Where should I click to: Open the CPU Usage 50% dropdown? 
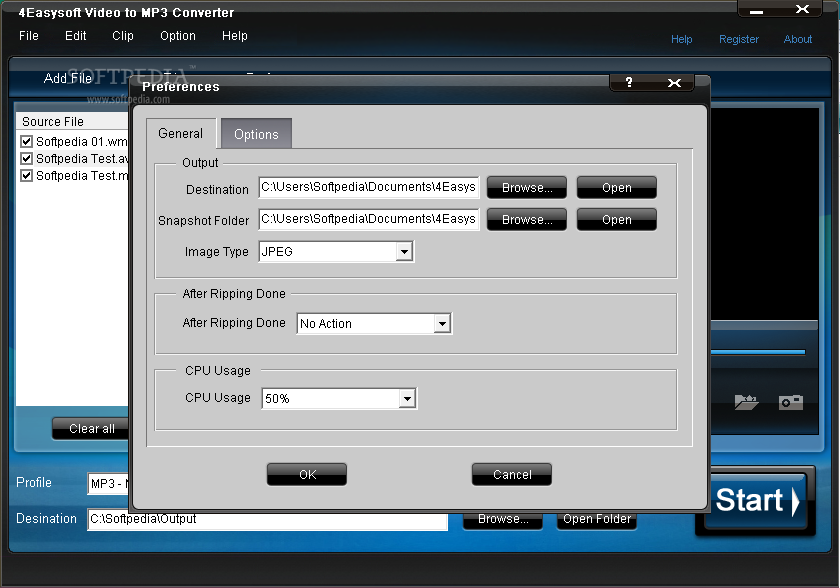pos(407,398)
